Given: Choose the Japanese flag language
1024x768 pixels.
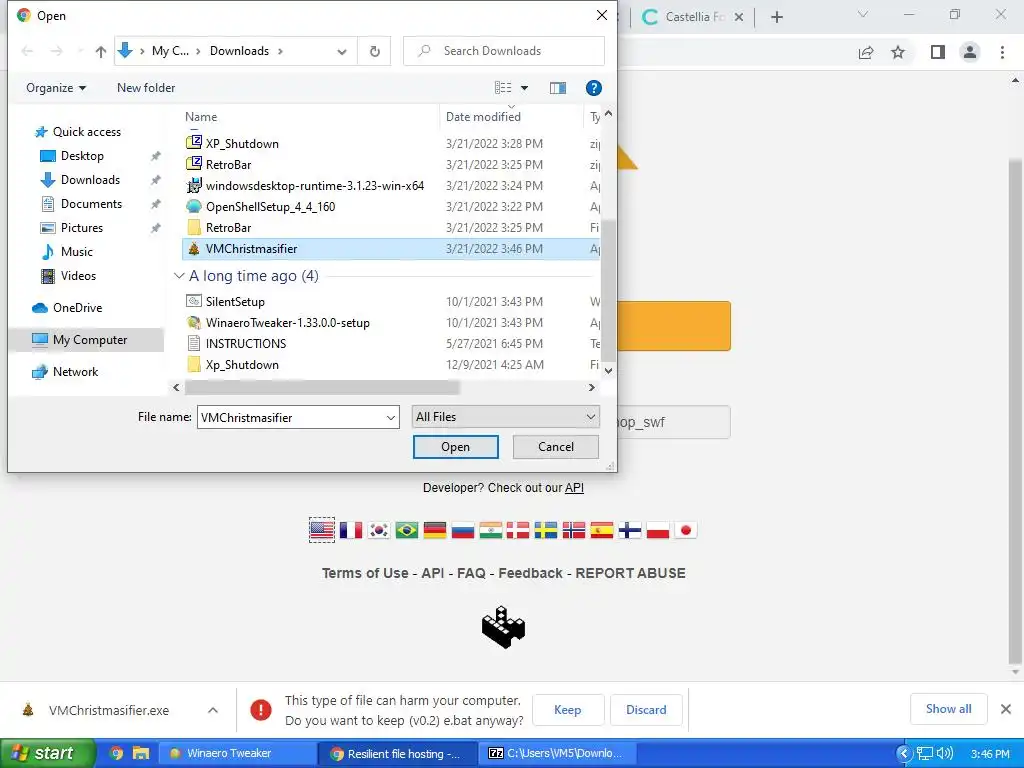Looking at the screenshot, I should [686, 530].
